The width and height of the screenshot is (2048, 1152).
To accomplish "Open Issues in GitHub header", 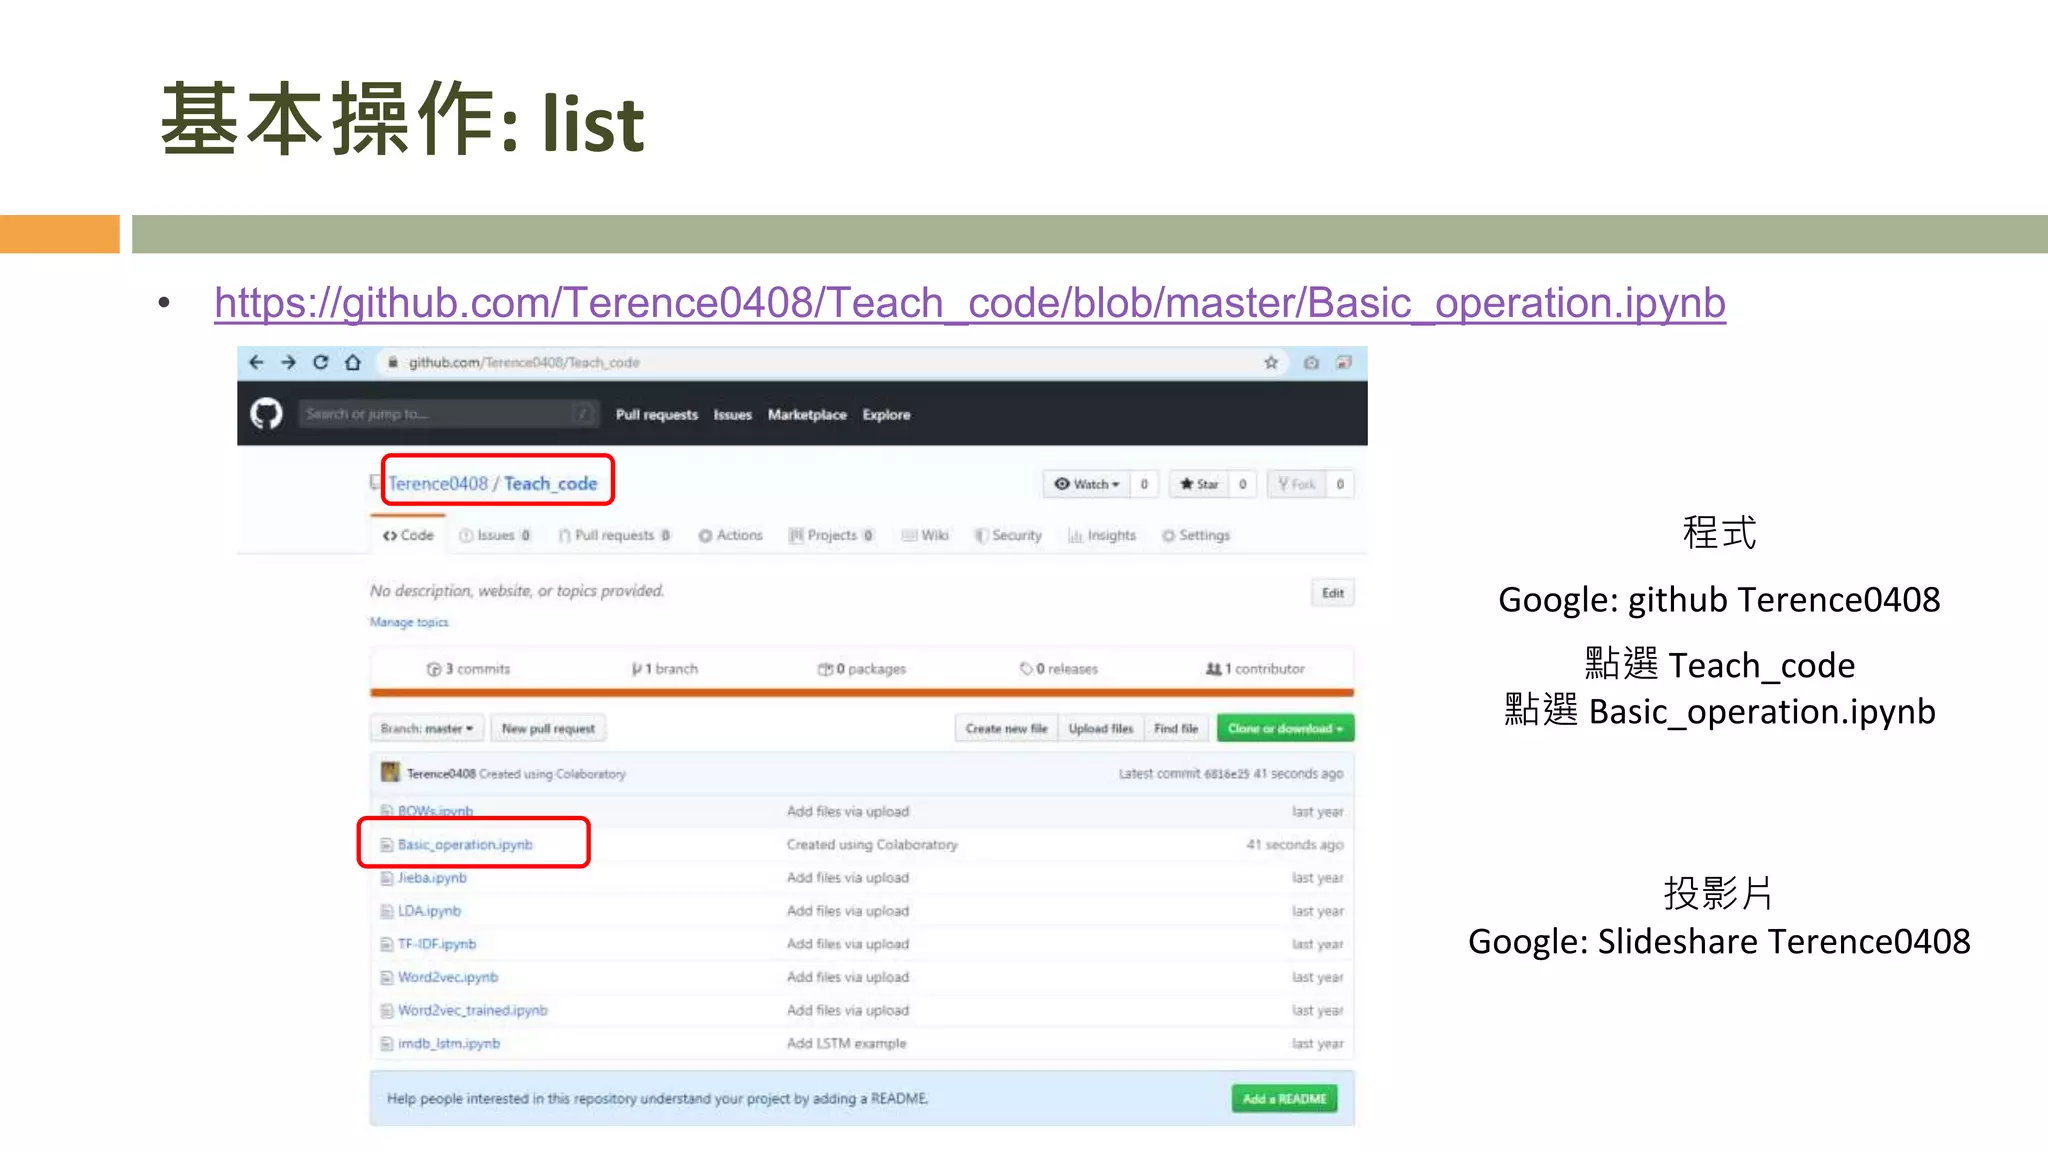I will (x=732, y=414).
